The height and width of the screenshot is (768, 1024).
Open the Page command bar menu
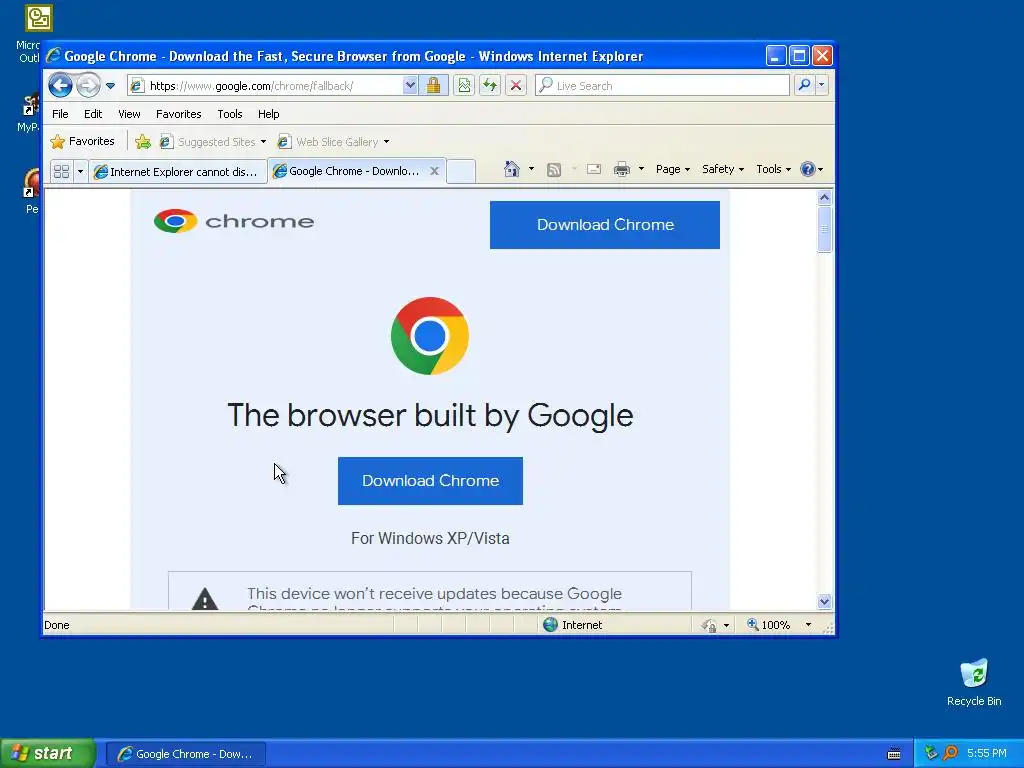[673, 169]
